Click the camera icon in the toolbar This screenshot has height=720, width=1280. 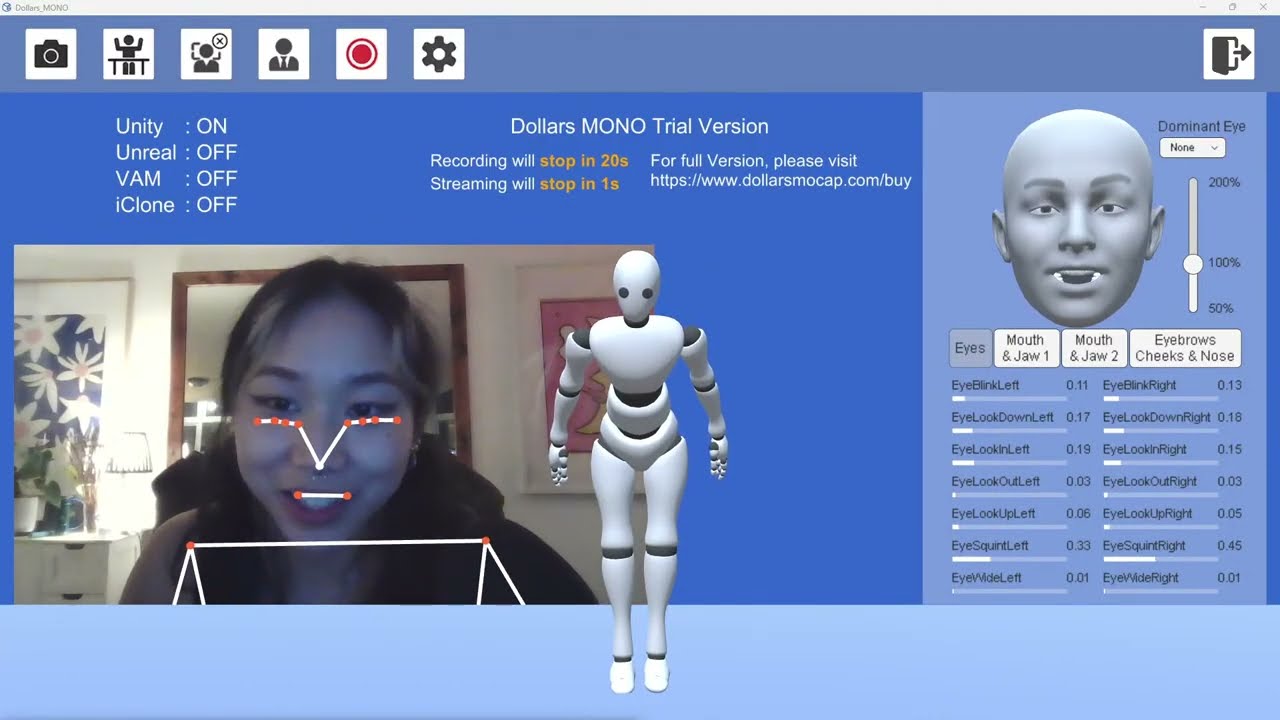pyautogui.click(x=51, y=54)
